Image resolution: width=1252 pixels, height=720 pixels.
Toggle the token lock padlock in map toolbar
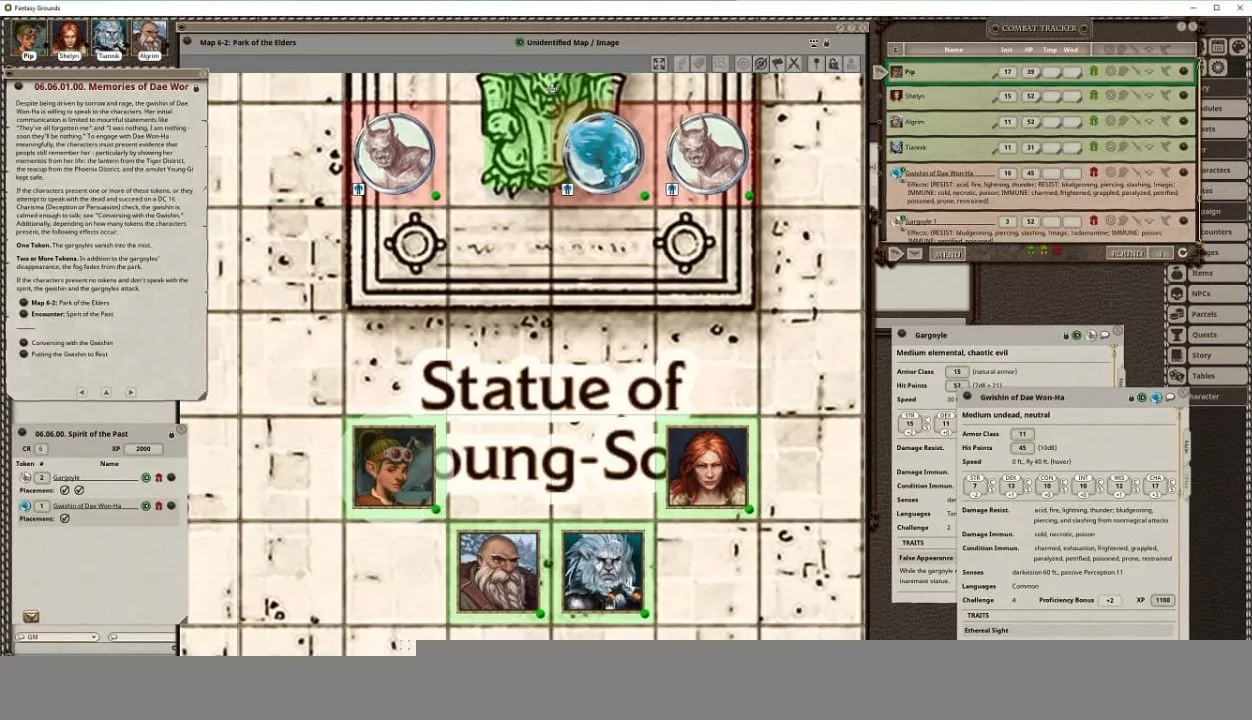click(833, 63)
